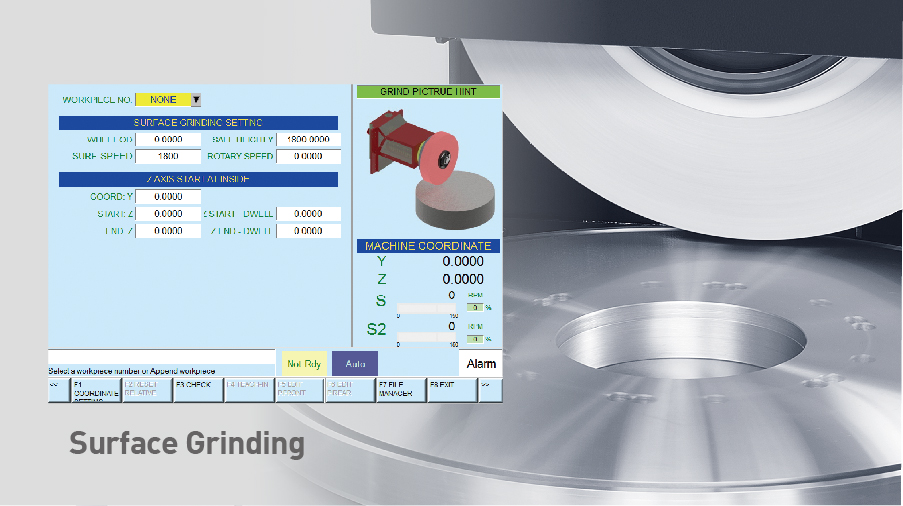Image resolution: width=903 pixels, height=506 pixels.
Task: Select the yellow NONE workpiece field
Action: pyautogui.click(x=163, y=100)
